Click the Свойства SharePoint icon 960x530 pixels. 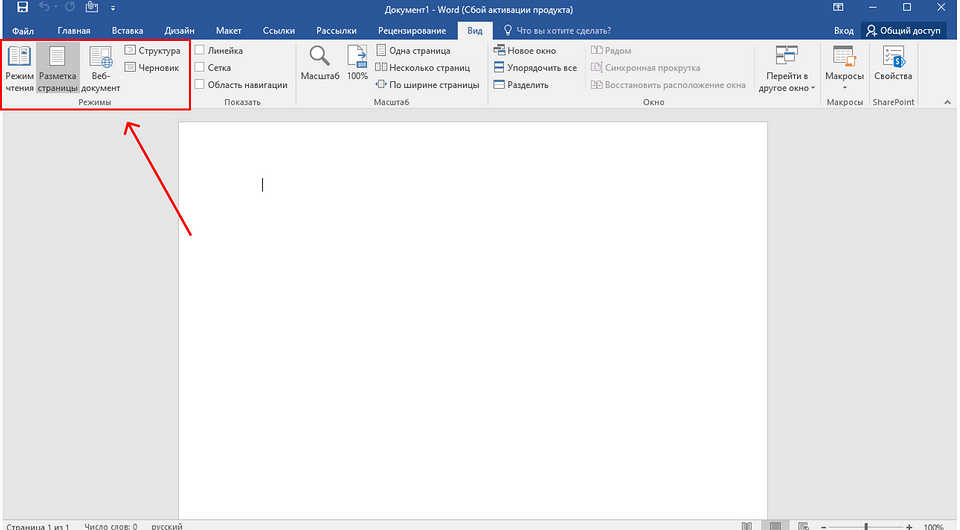[892, 64]
